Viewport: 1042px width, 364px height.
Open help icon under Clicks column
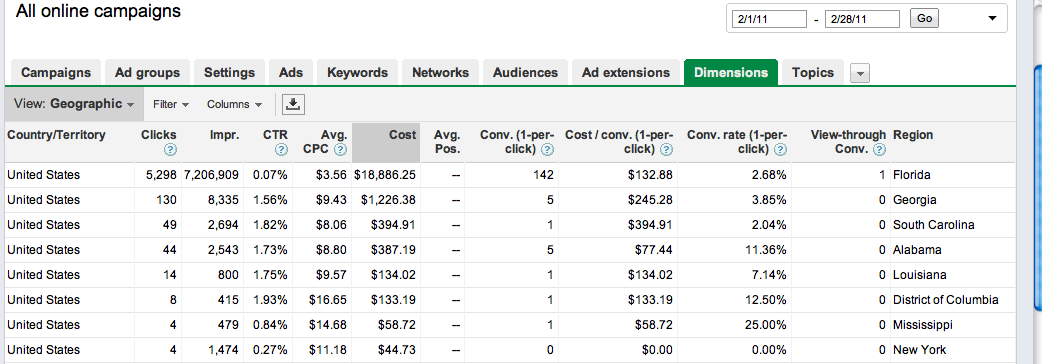[170, 150]
